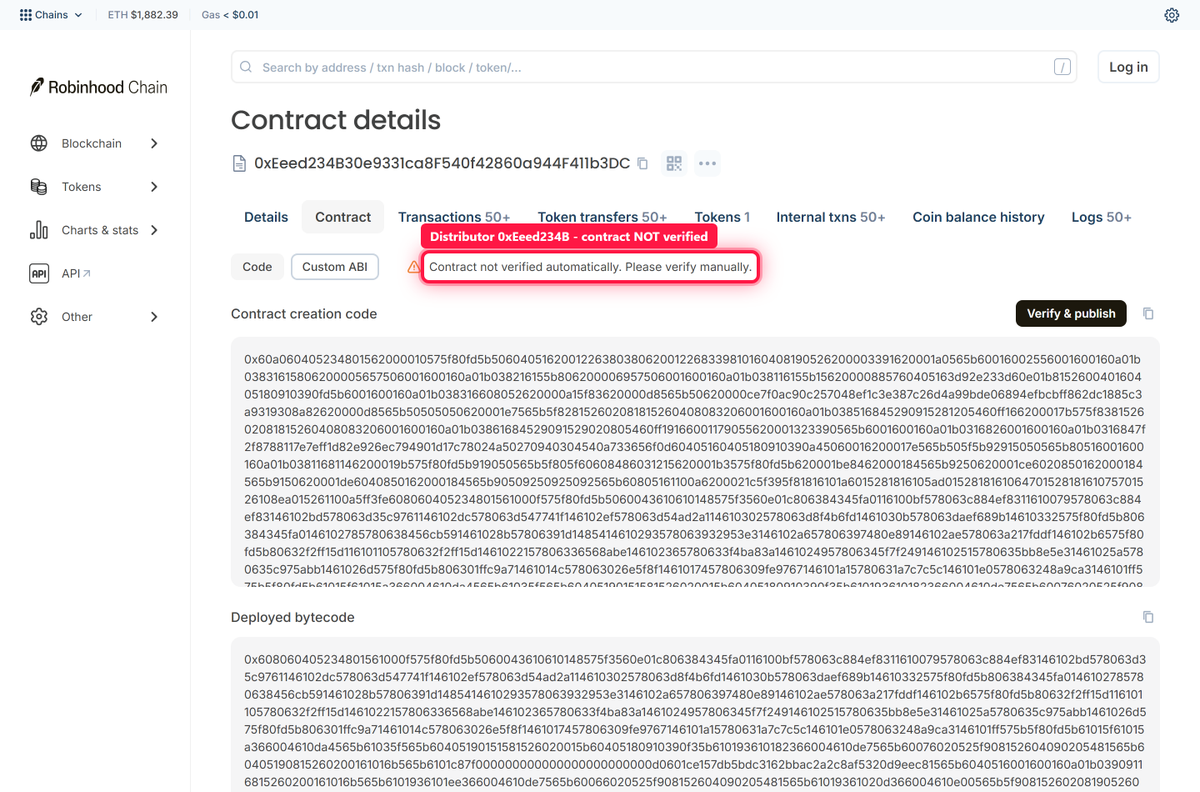Open the Logs tab
1200x792 pixels.
coord(1101,217)
